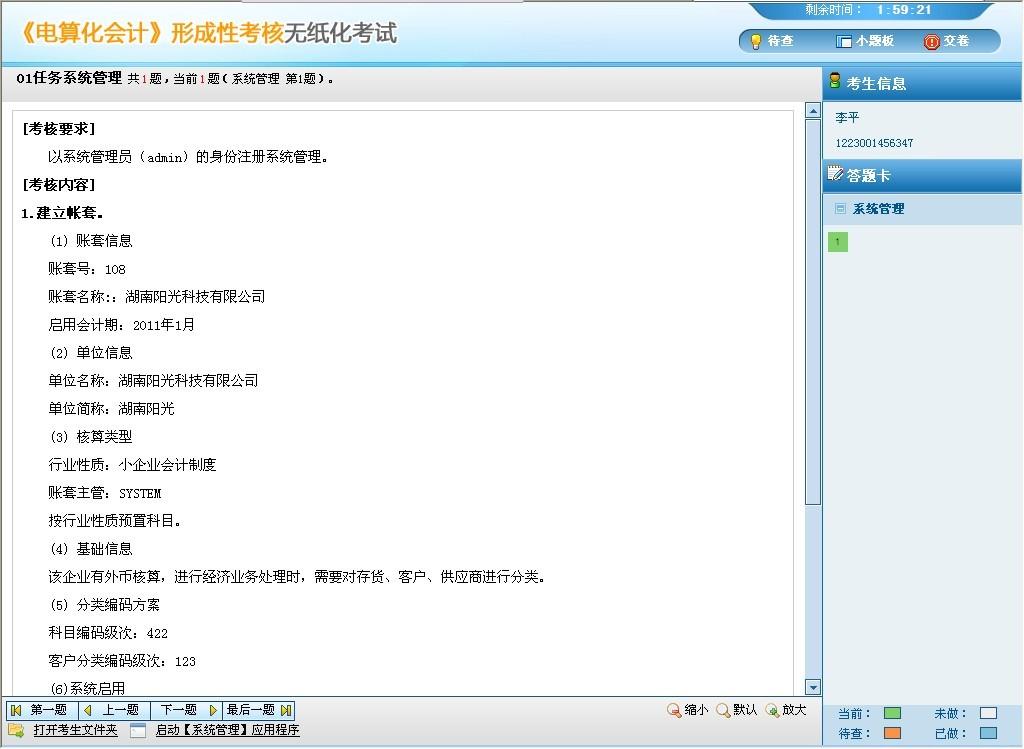This screenshot has width=1024, height=749.
Task: Click the scrollbar down arrow
Action: pos(812,686)
